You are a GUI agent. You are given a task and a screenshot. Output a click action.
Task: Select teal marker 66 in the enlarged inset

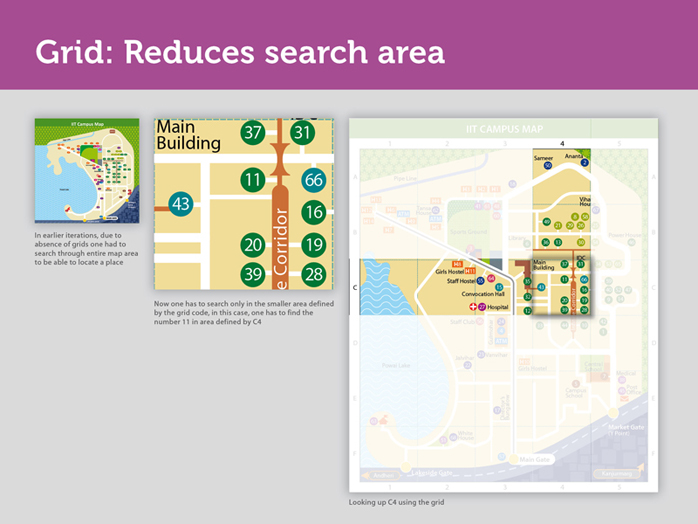coord(314,180)
